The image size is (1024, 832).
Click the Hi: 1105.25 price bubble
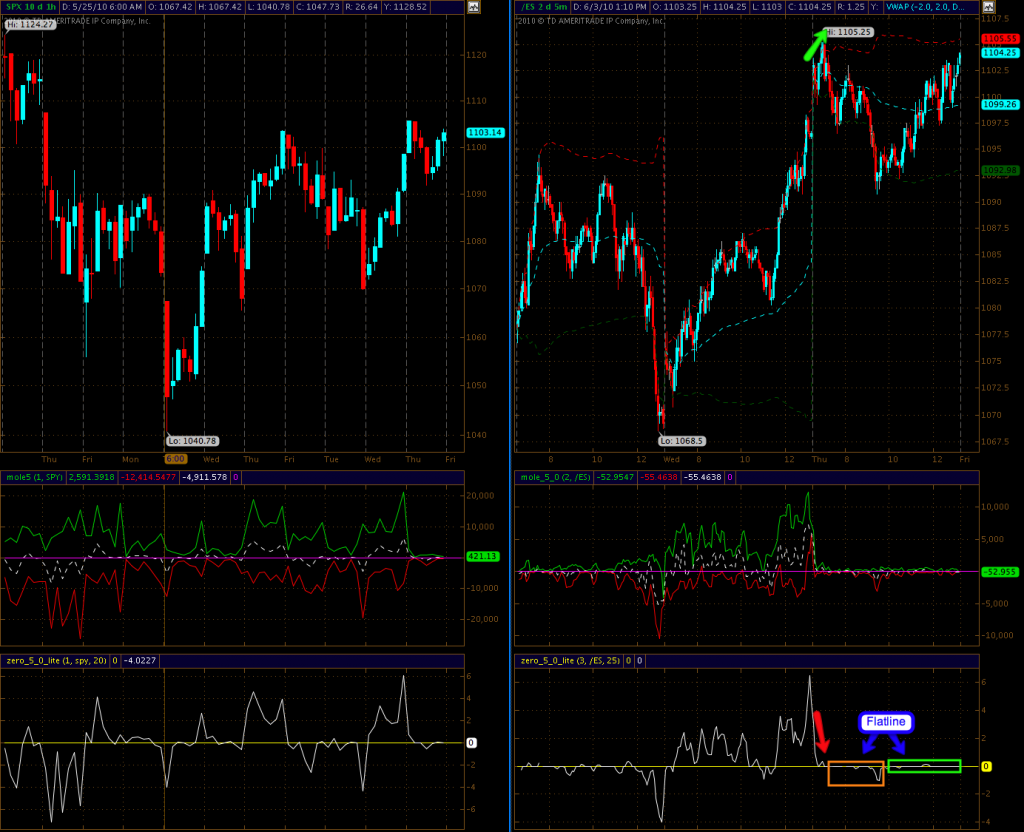[x=848, y=31]
